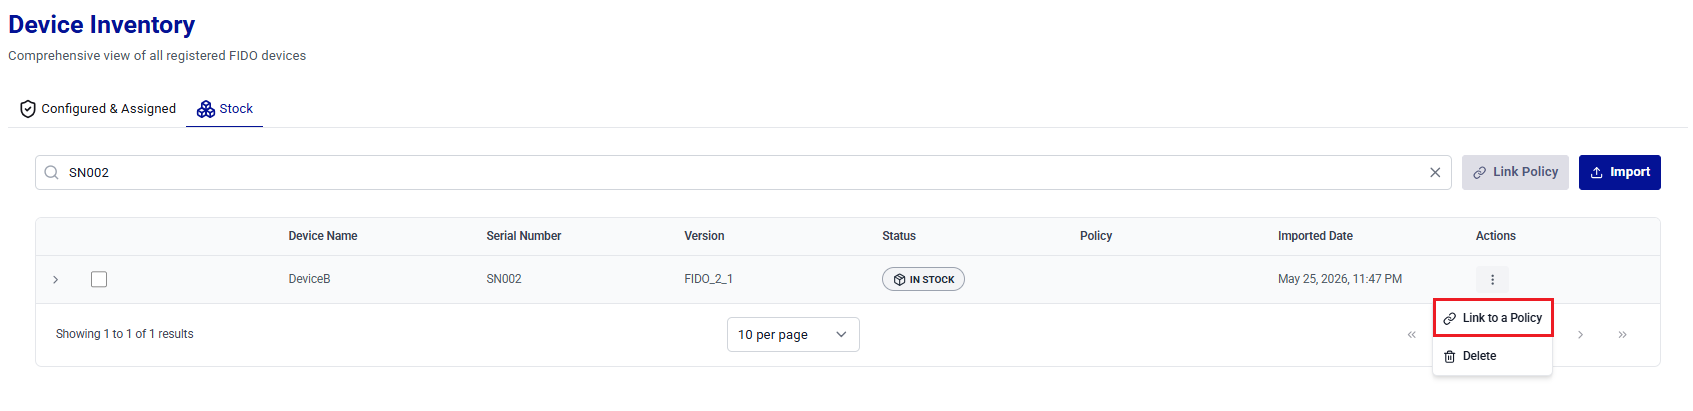Click the search magnifier icon
The width and height of the screenshot is (1693, 411).
click(x=52, y=172)
